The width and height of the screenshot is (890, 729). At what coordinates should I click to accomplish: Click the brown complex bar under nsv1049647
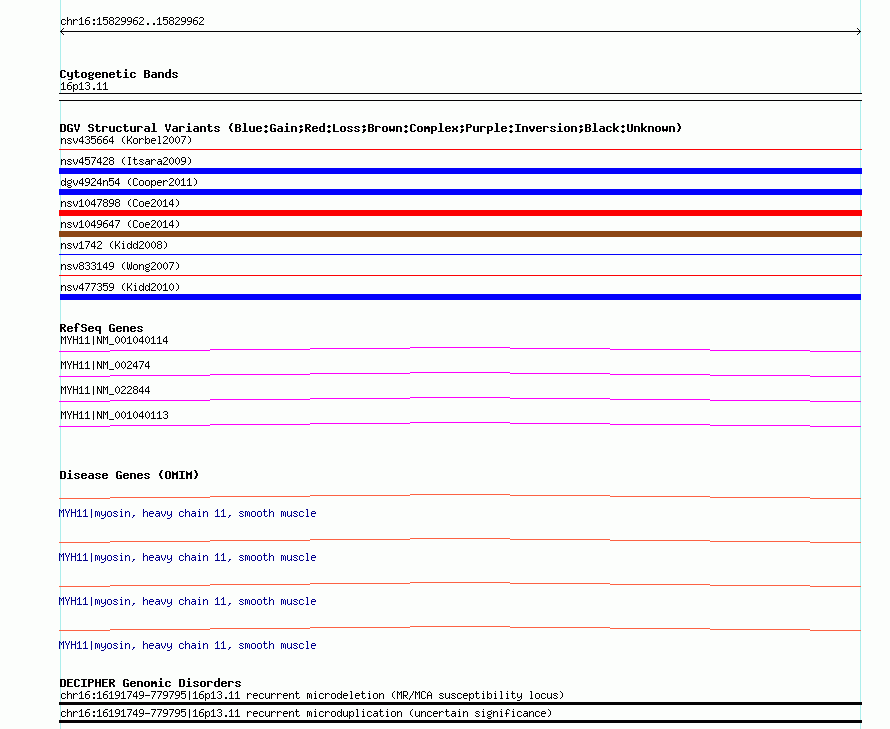pyautogui.click(x=460, y=234)
